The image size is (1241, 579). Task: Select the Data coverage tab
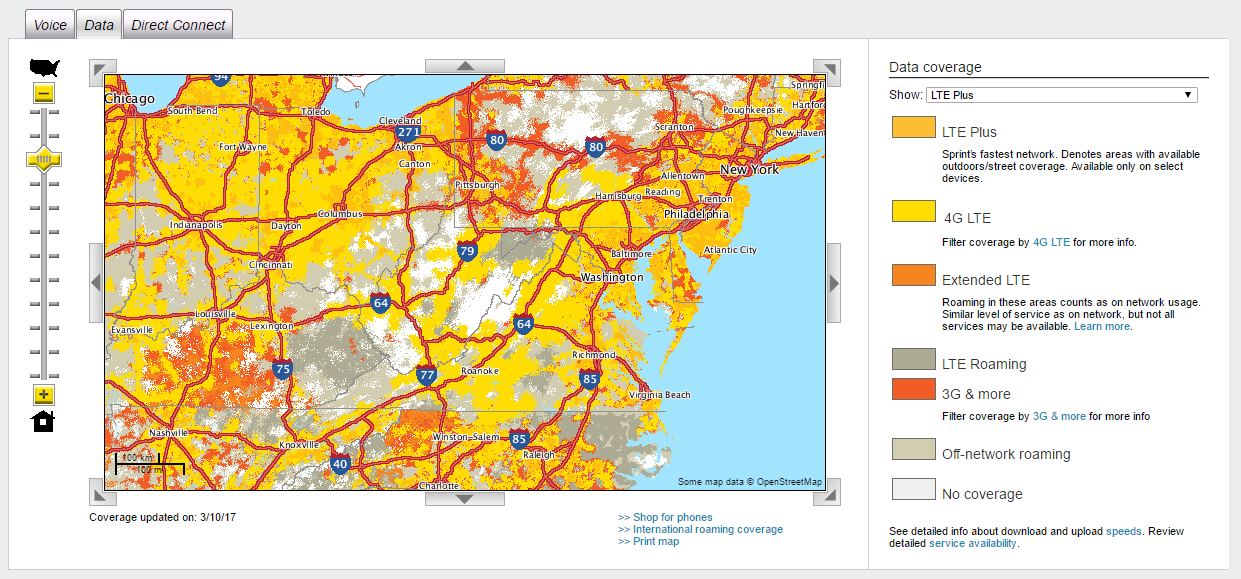[99, 25]
